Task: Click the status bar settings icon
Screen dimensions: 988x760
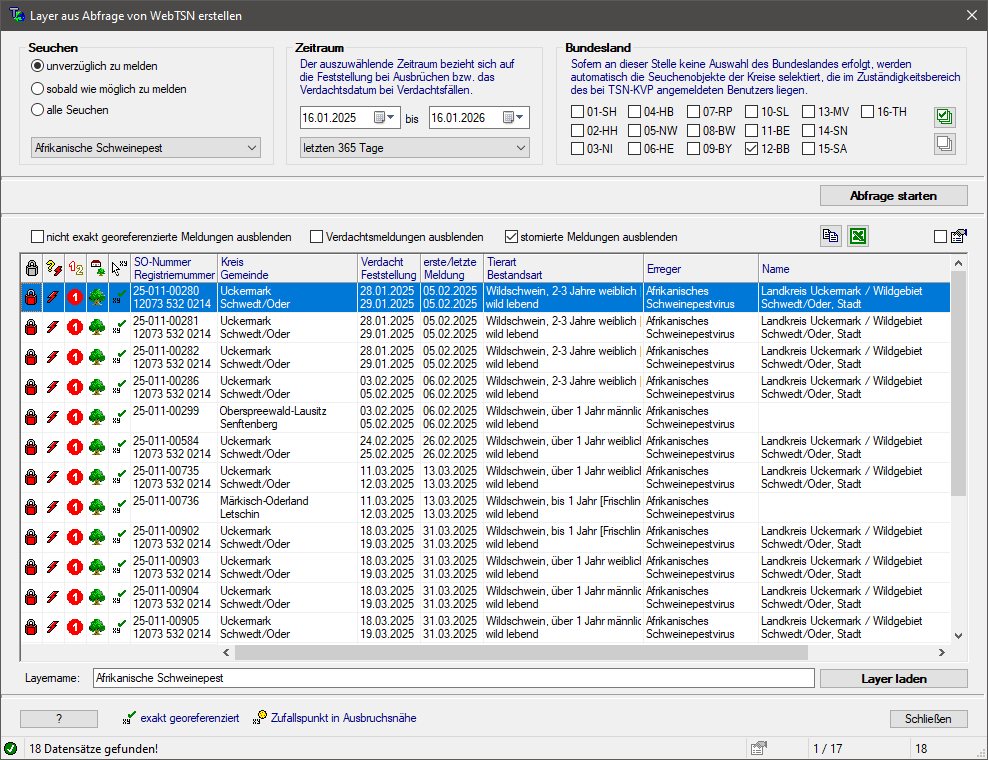Action: 759,749
